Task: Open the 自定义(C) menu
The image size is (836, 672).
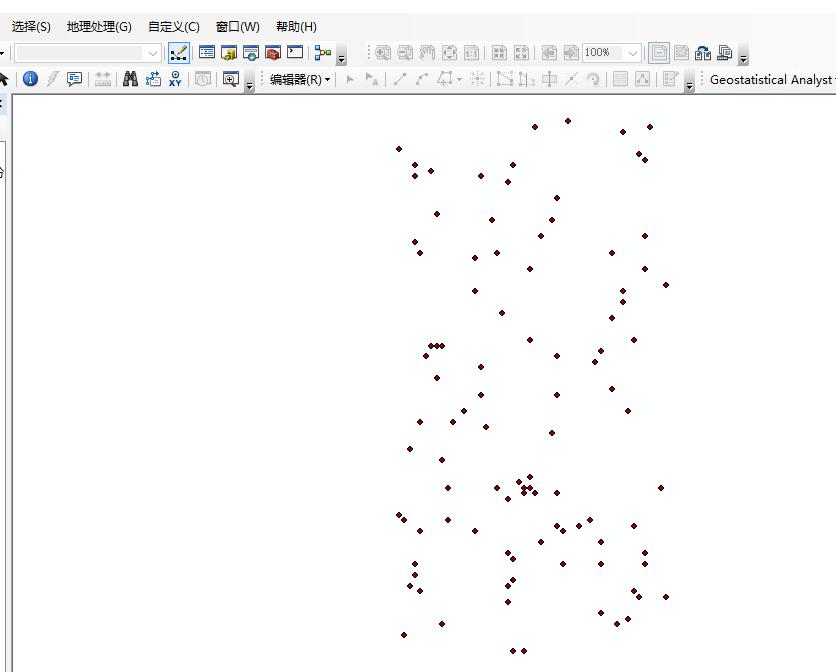Action: [x=174, y=27]
